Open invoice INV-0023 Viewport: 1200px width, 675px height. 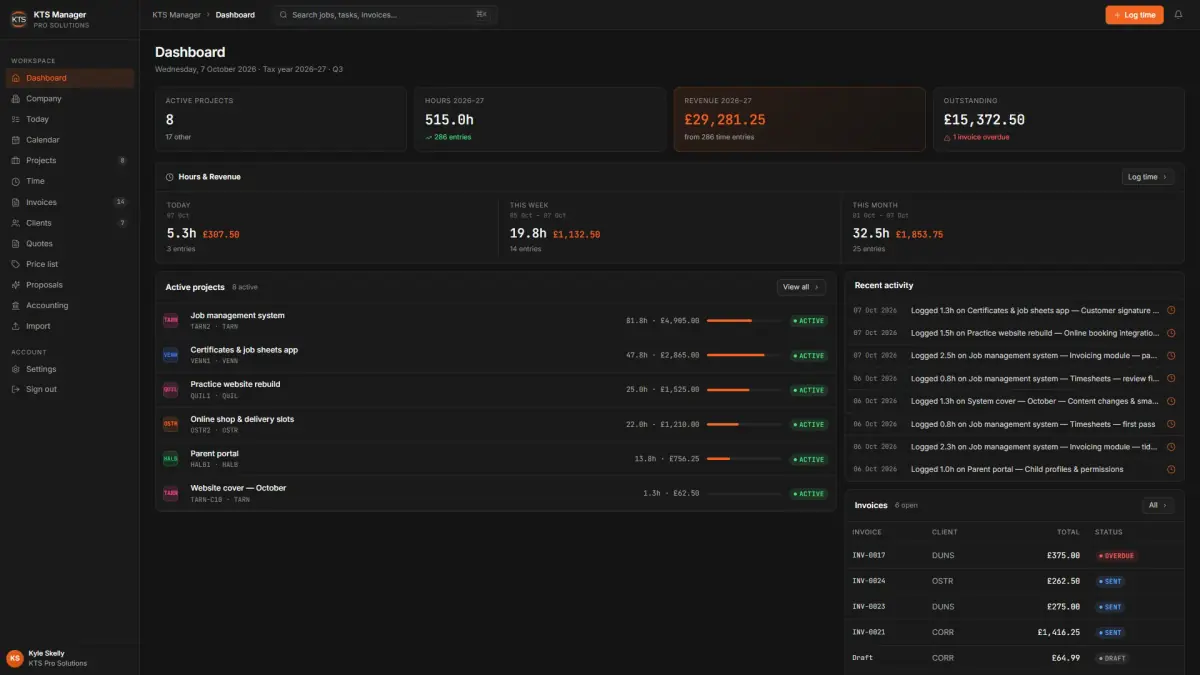1014,606
